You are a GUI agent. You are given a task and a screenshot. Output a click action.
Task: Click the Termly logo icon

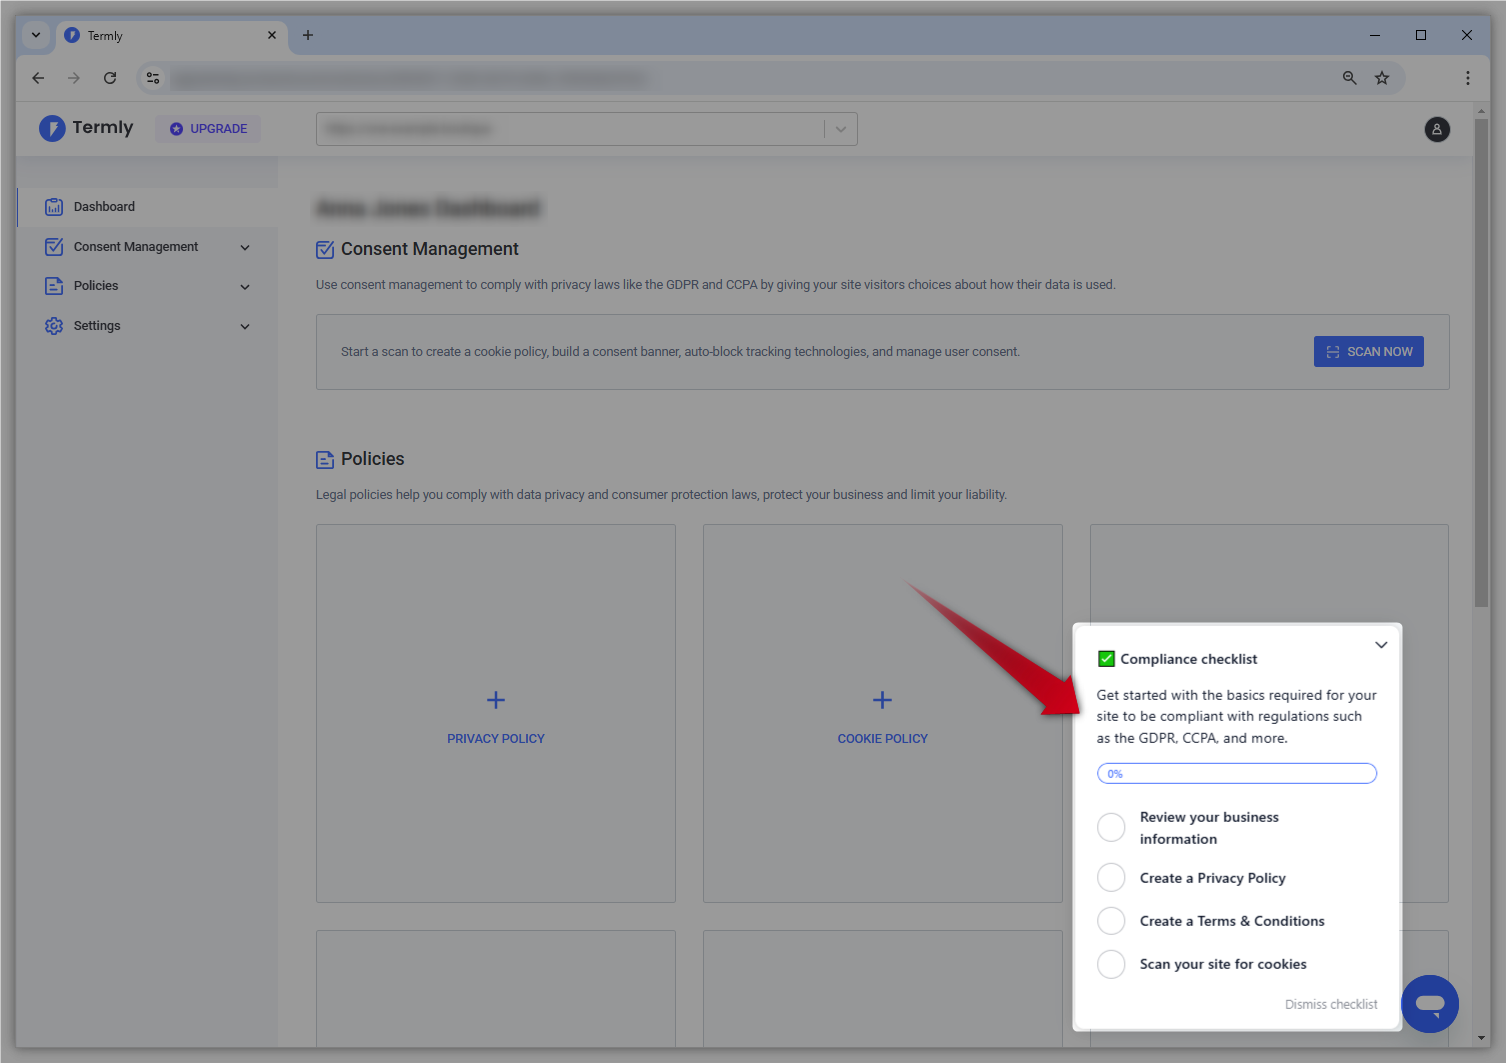[x=52, y=128]
